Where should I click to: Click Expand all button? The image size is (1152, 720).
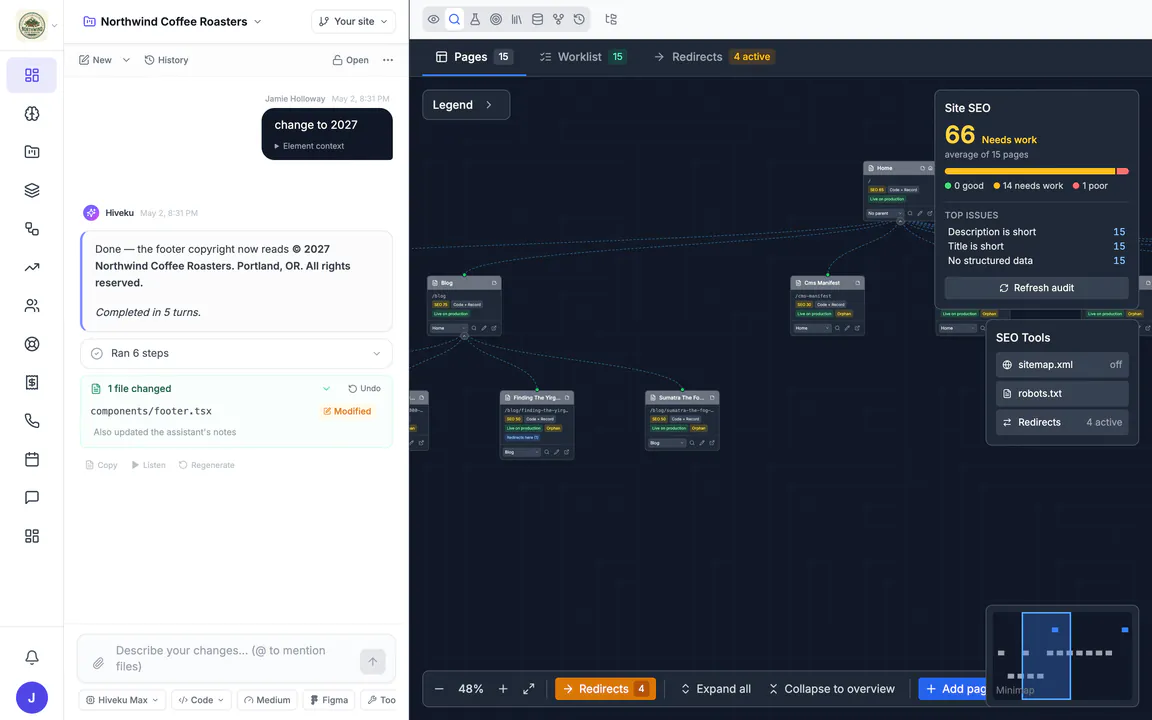point(716,689)
